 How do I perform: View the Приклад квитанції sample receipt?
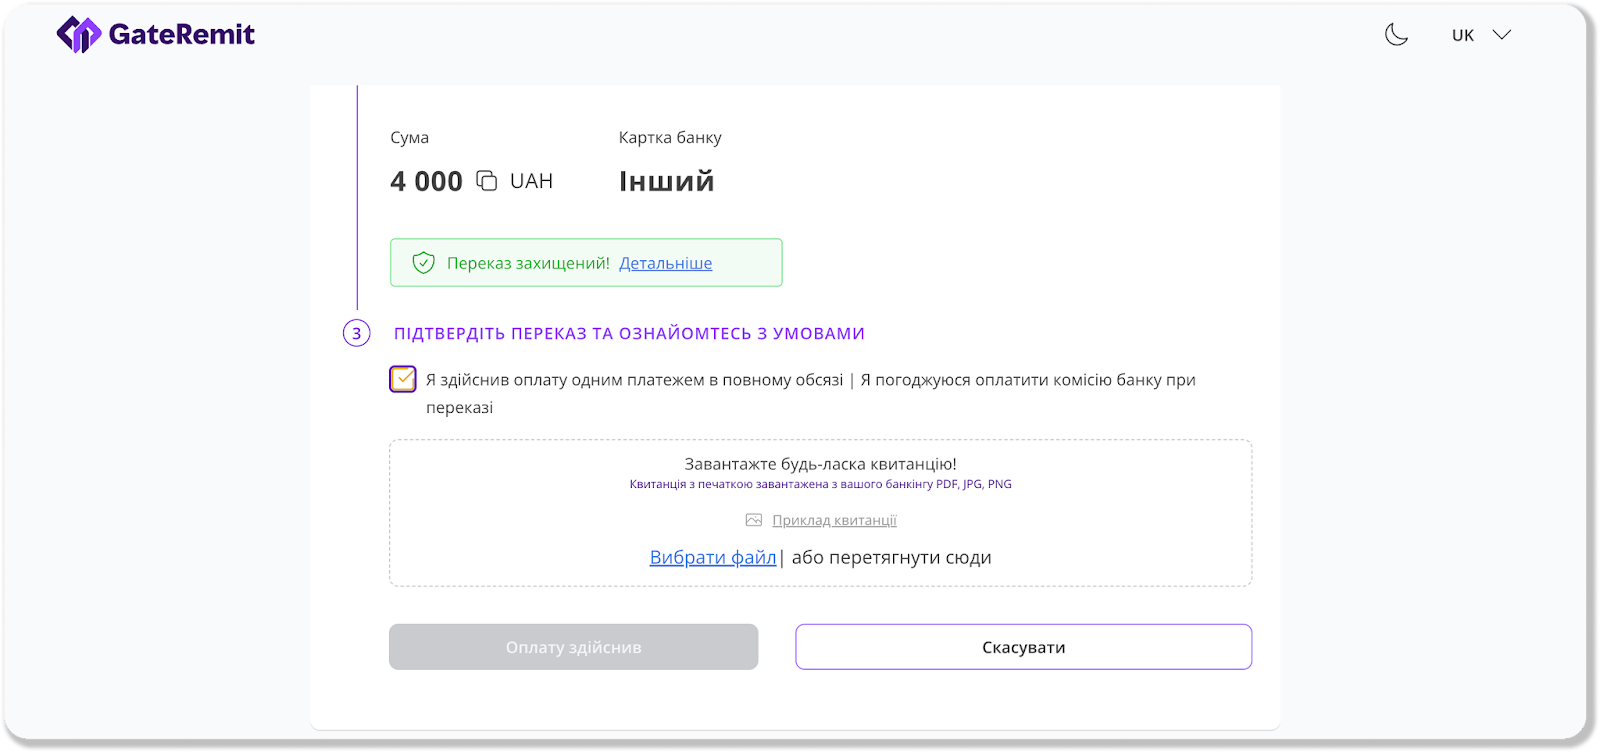(x=834, y=520)
